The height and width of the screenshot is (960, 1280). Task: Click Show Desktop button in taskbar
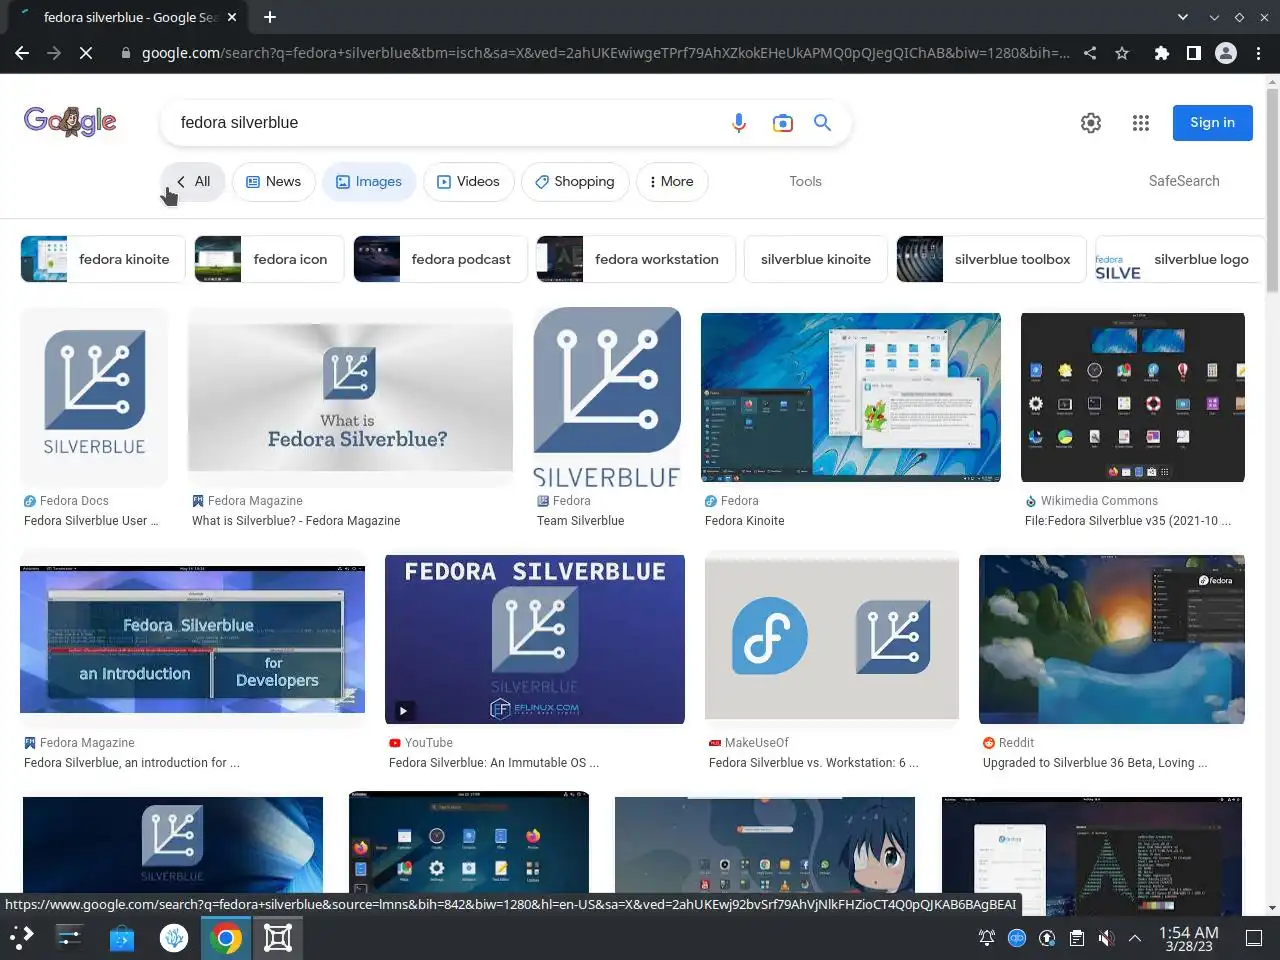point(1254,938)
